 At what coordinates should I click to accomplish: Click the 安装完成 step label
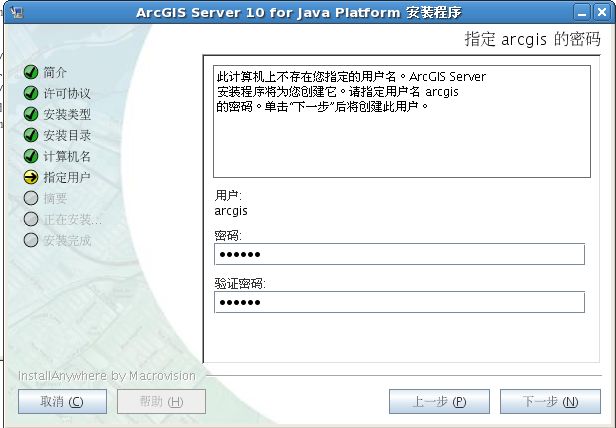point(67,240)
